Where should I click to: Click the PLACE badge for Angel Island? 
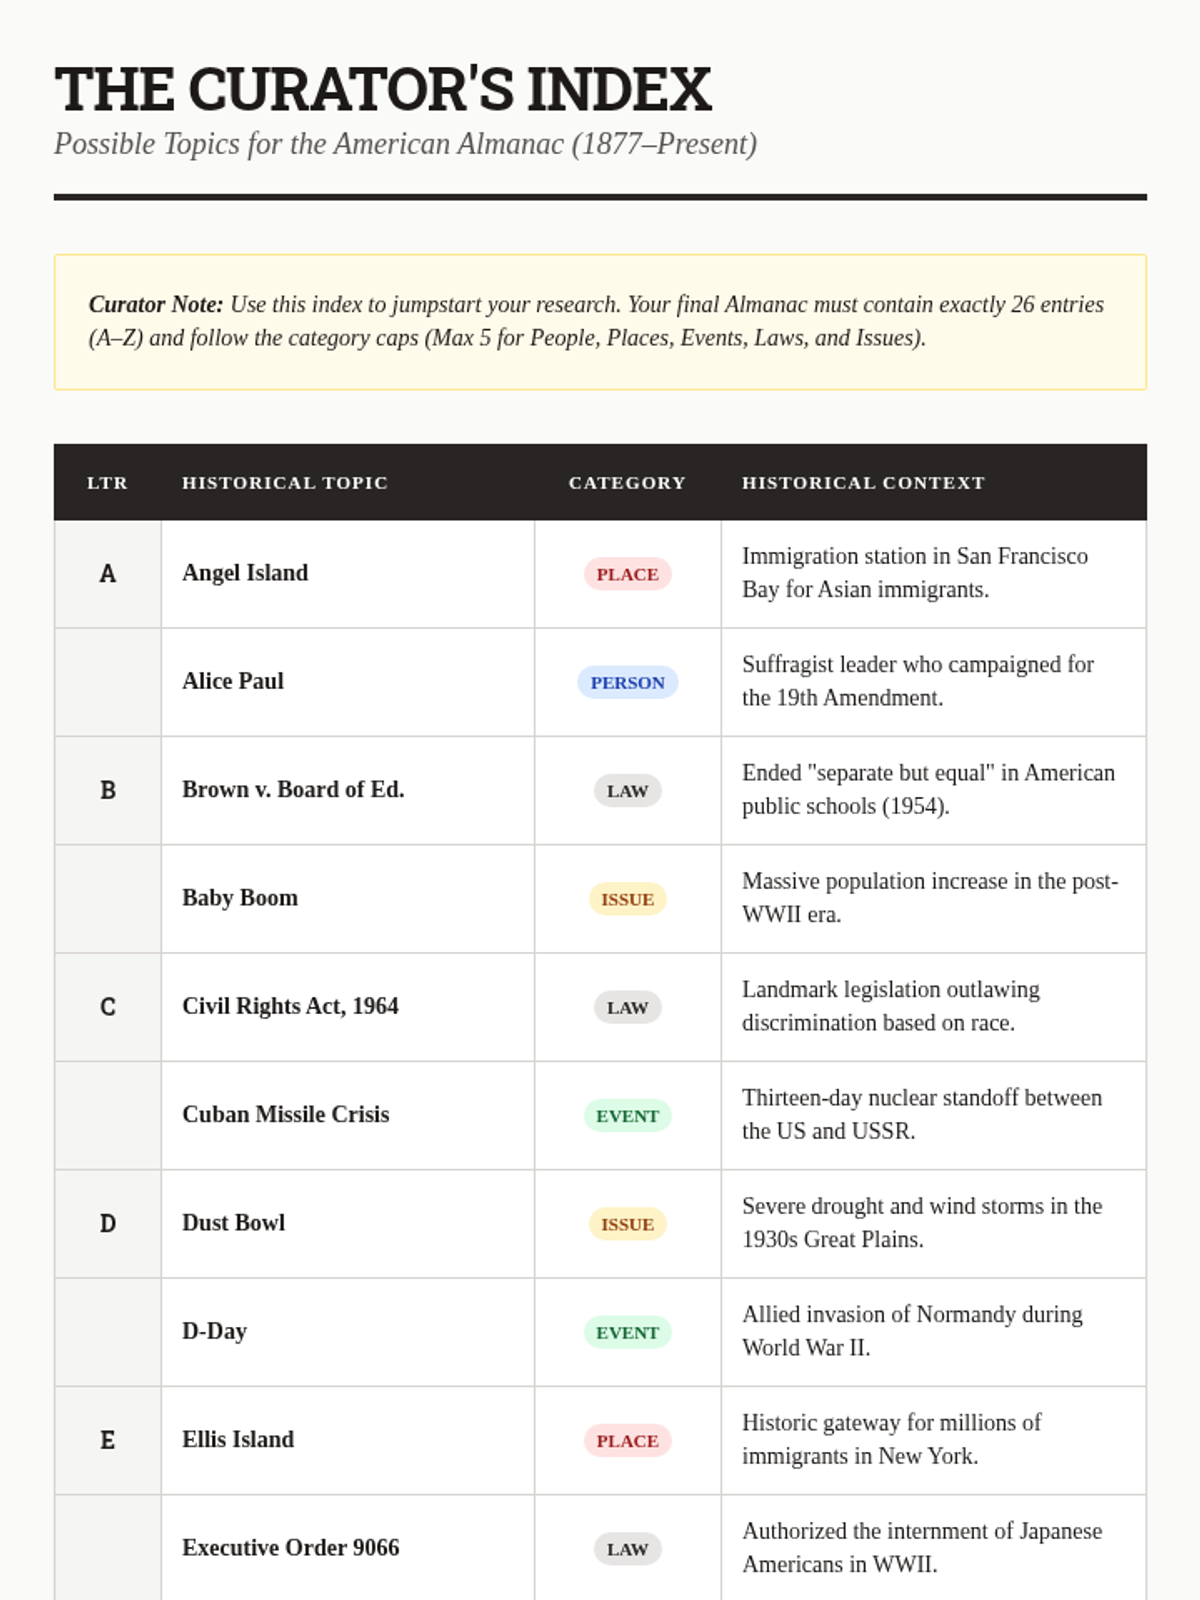[x=627, y=574]
